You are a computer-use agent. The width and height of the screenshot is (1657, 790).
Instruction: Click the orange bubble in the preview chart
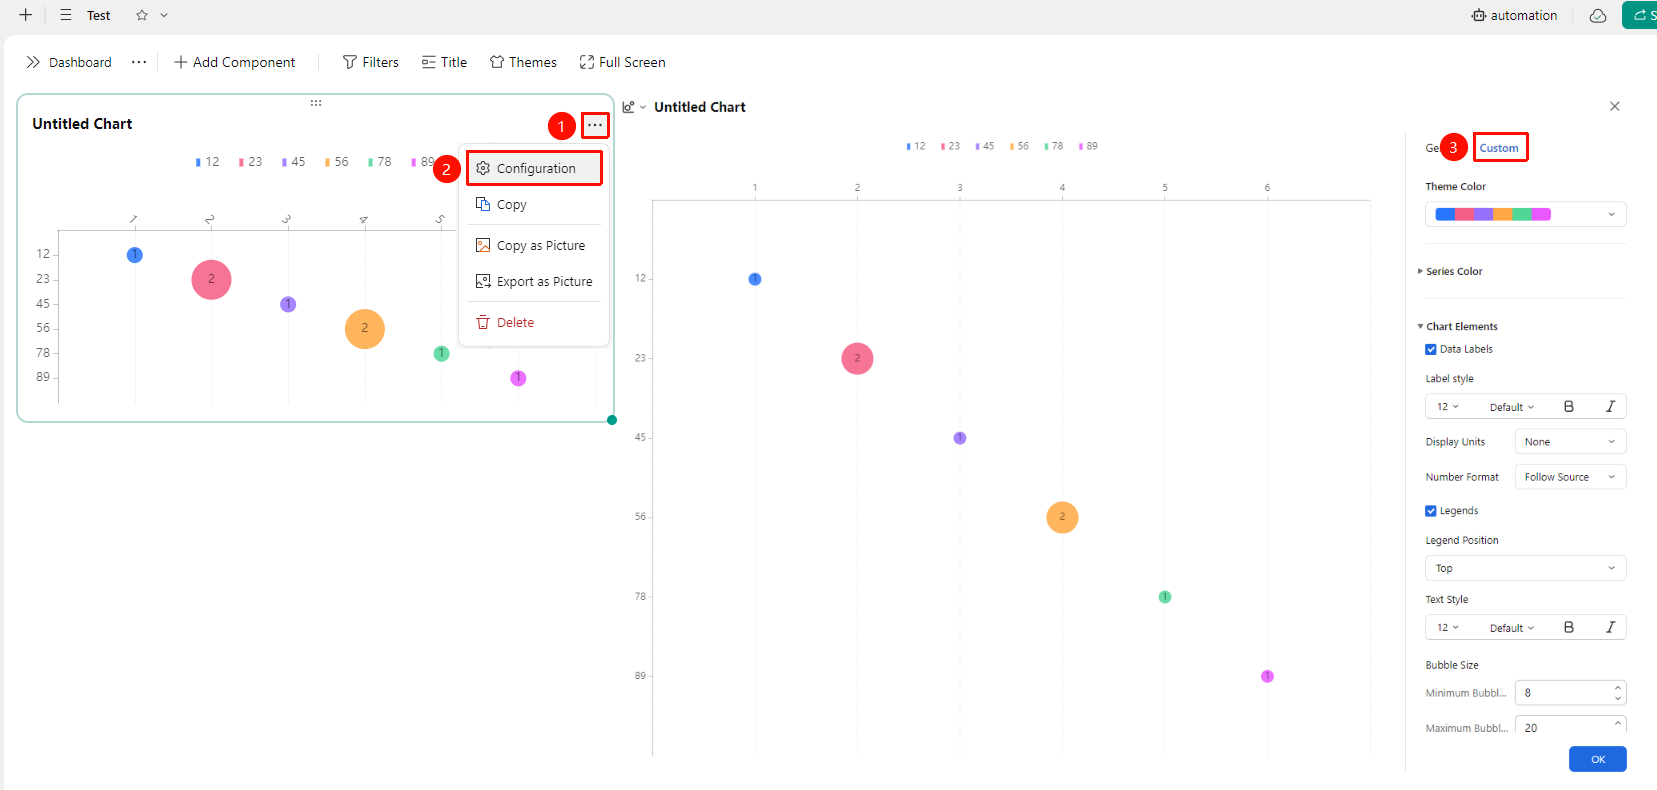point(1062,517)
